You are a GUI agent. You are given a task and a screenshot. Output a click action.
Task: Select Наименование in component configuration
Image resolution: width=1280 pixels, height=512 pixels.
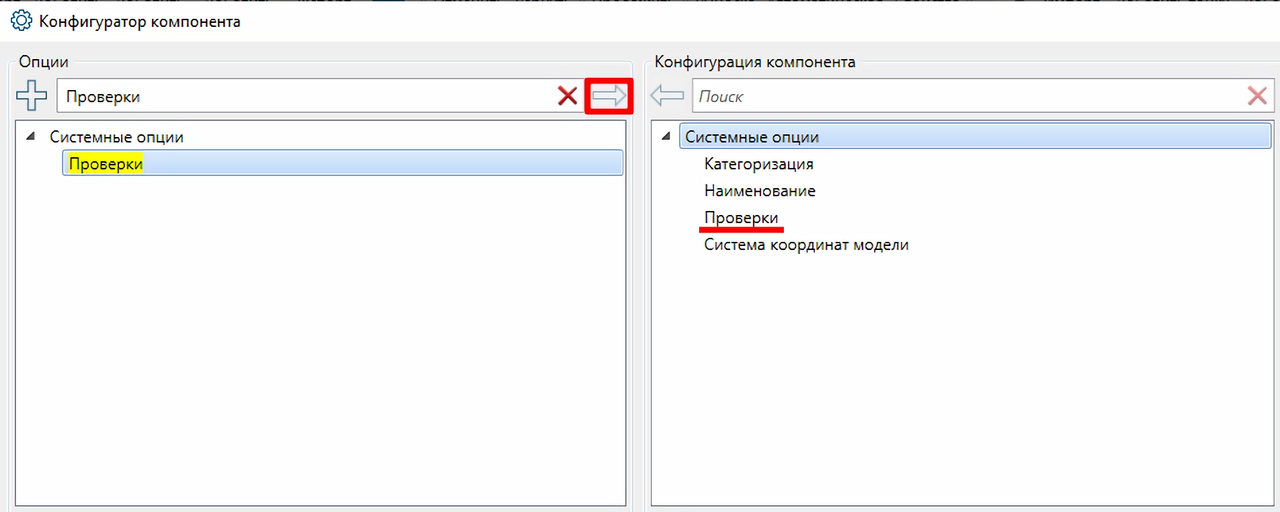click(x=760, y=190)
